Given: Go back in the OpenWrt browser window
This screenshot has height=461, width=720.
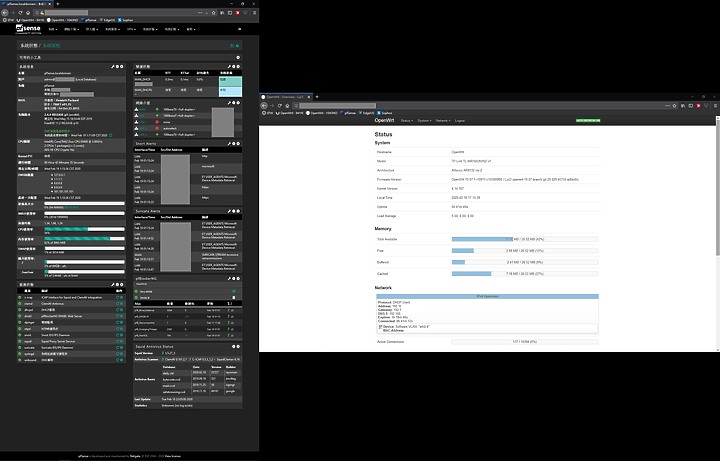Looking at the screenshot, I should pyautogui.click(x=264, y=106).
